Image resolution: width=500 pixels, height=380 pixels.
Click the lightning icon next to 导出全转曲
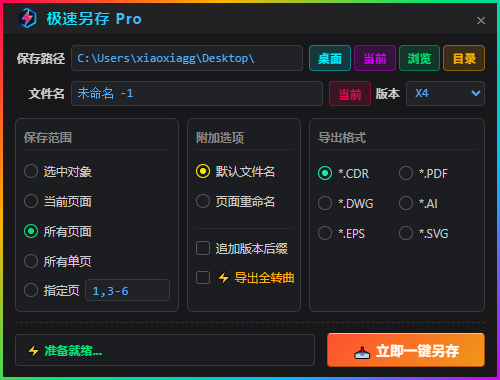click(x=223, y=278)
